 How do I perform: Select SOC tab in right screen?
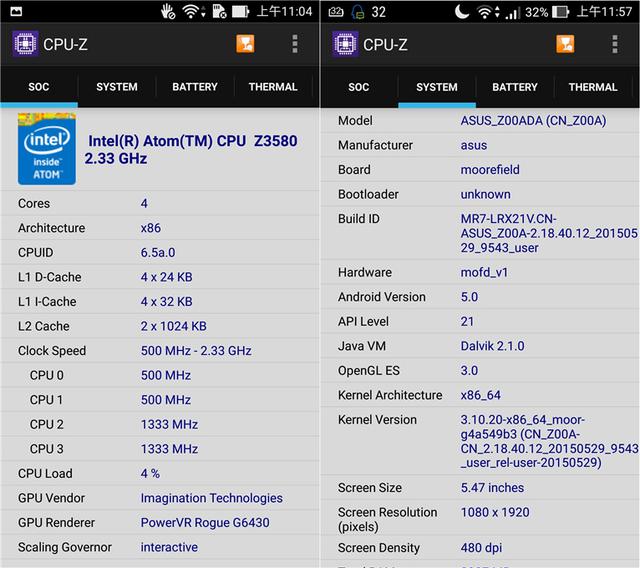point(359,87)
